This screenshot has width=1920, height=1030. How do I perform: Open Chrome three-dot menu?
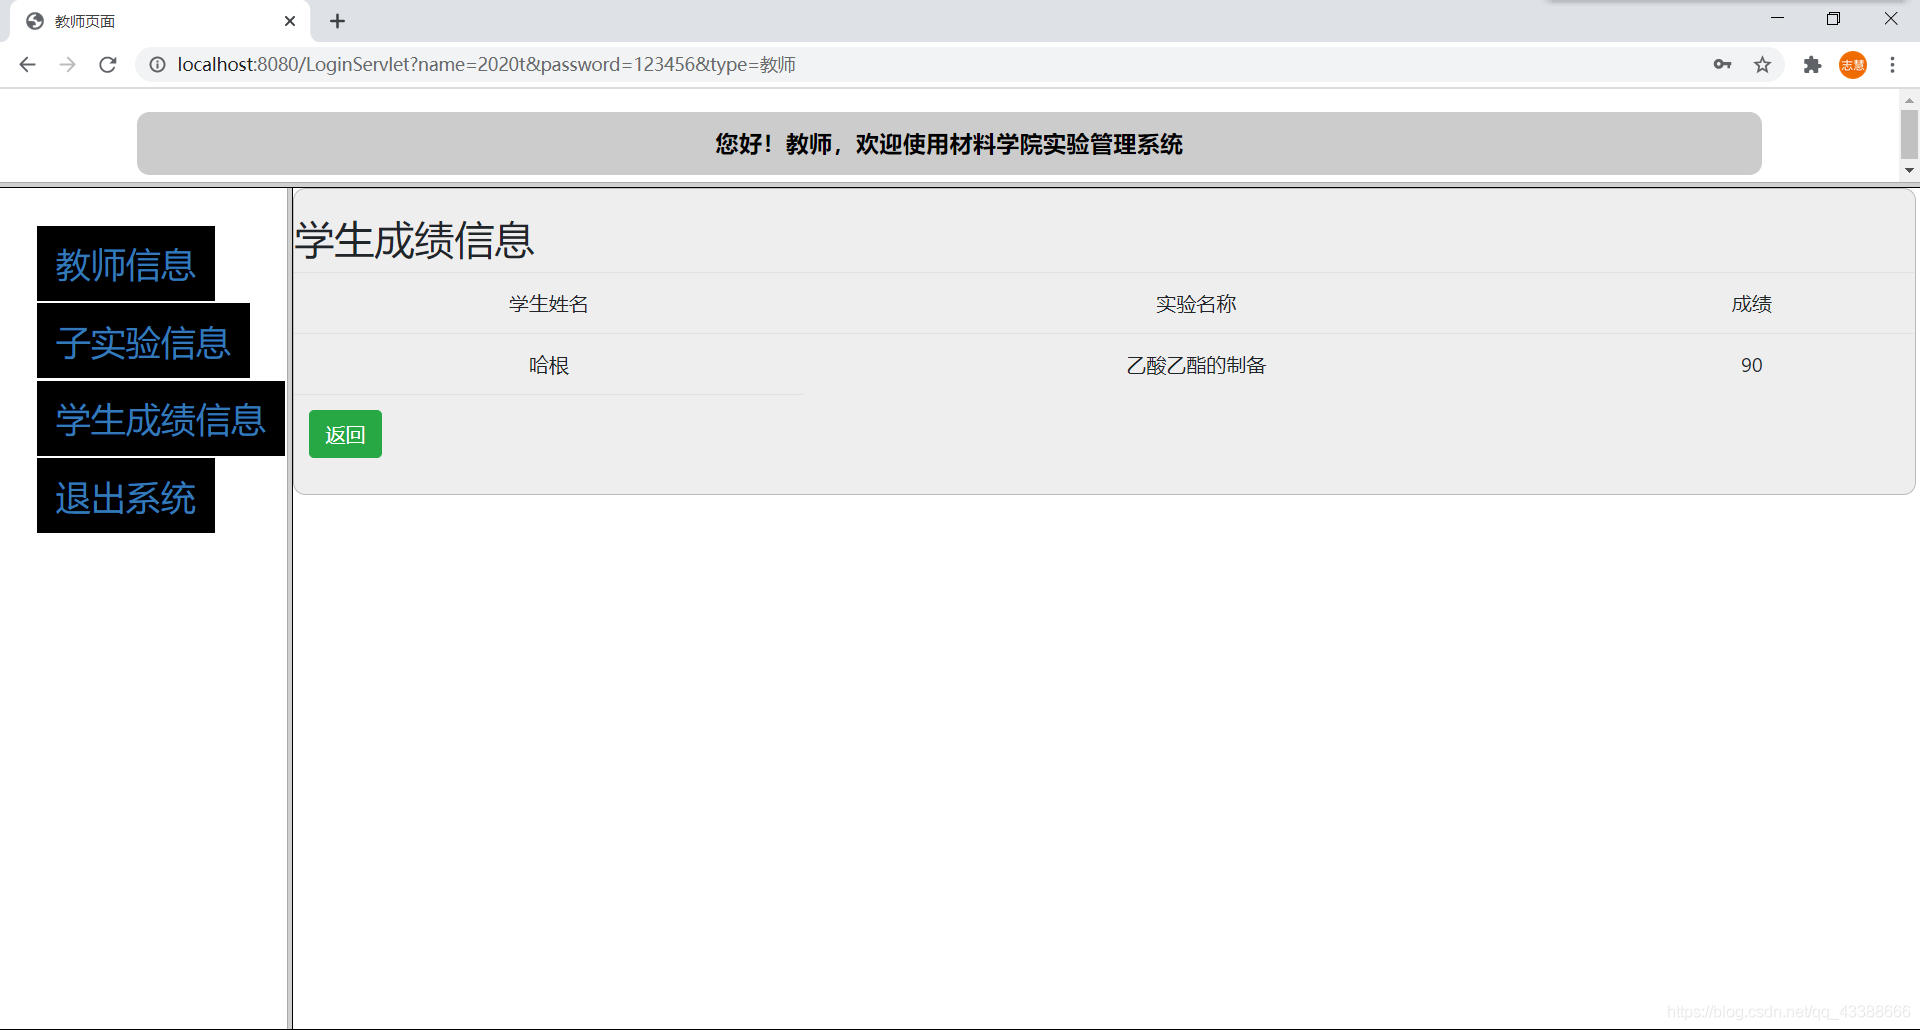(x=1892, y=65)
